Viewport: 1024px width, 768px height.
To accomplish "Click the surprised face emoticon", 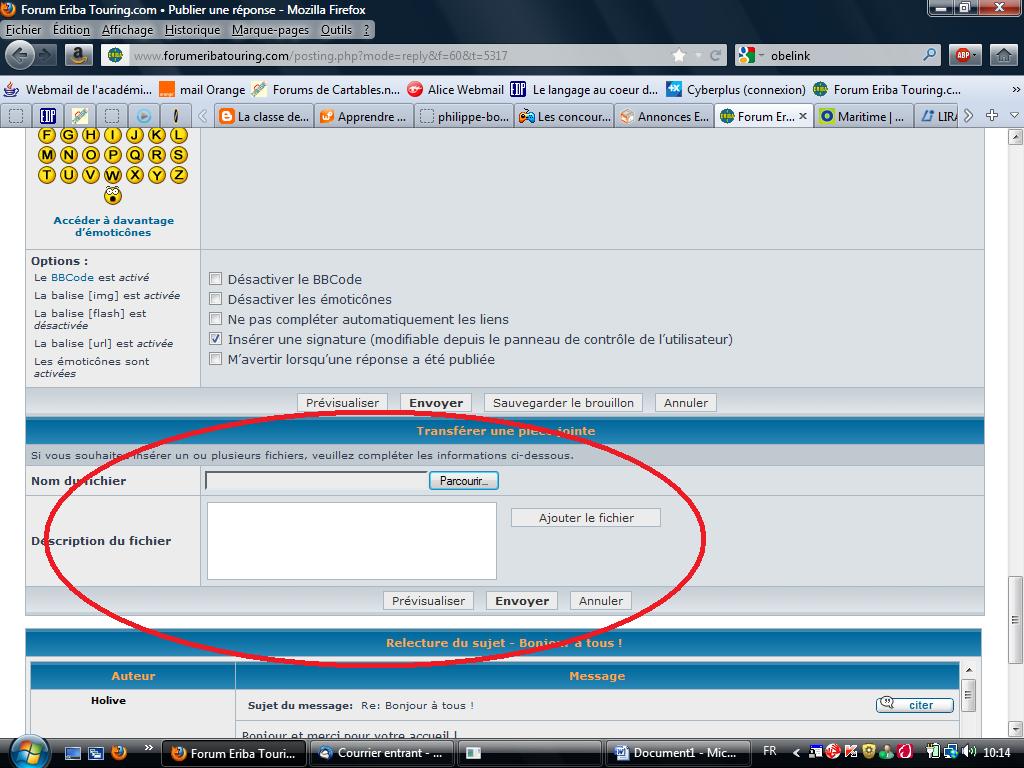I will click(x=112, y=195).
